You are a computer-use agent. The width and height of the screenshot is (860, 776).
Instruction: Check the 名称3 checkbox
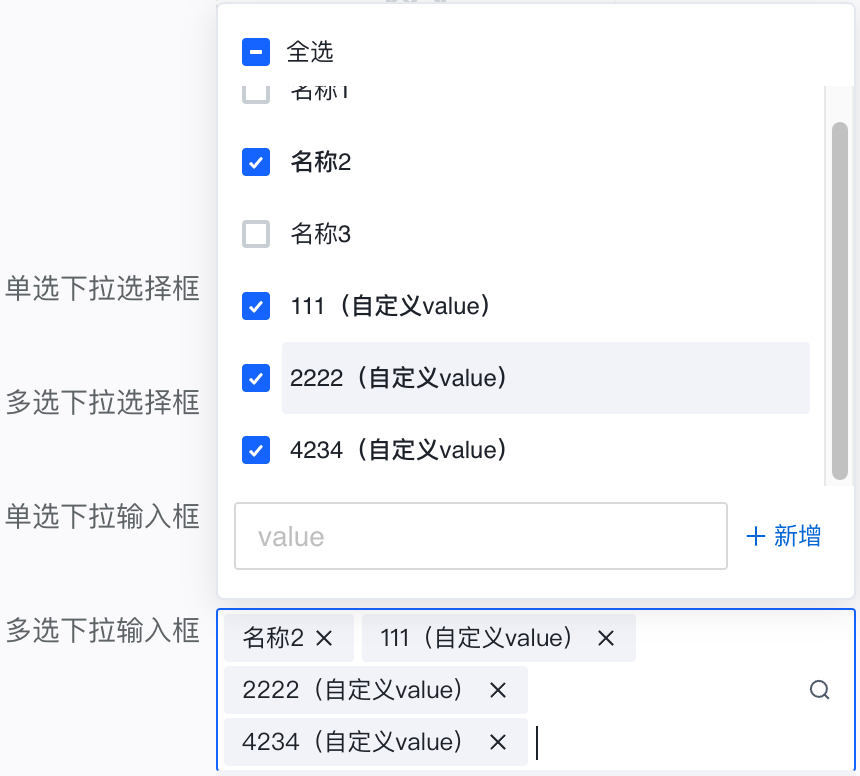pyautogui.click(x=256, y=234)
